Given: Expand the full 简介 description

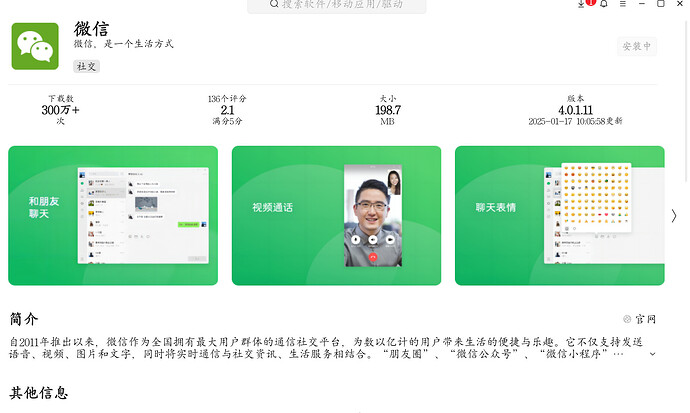Looking at the screenshot, I should (653, 353).
